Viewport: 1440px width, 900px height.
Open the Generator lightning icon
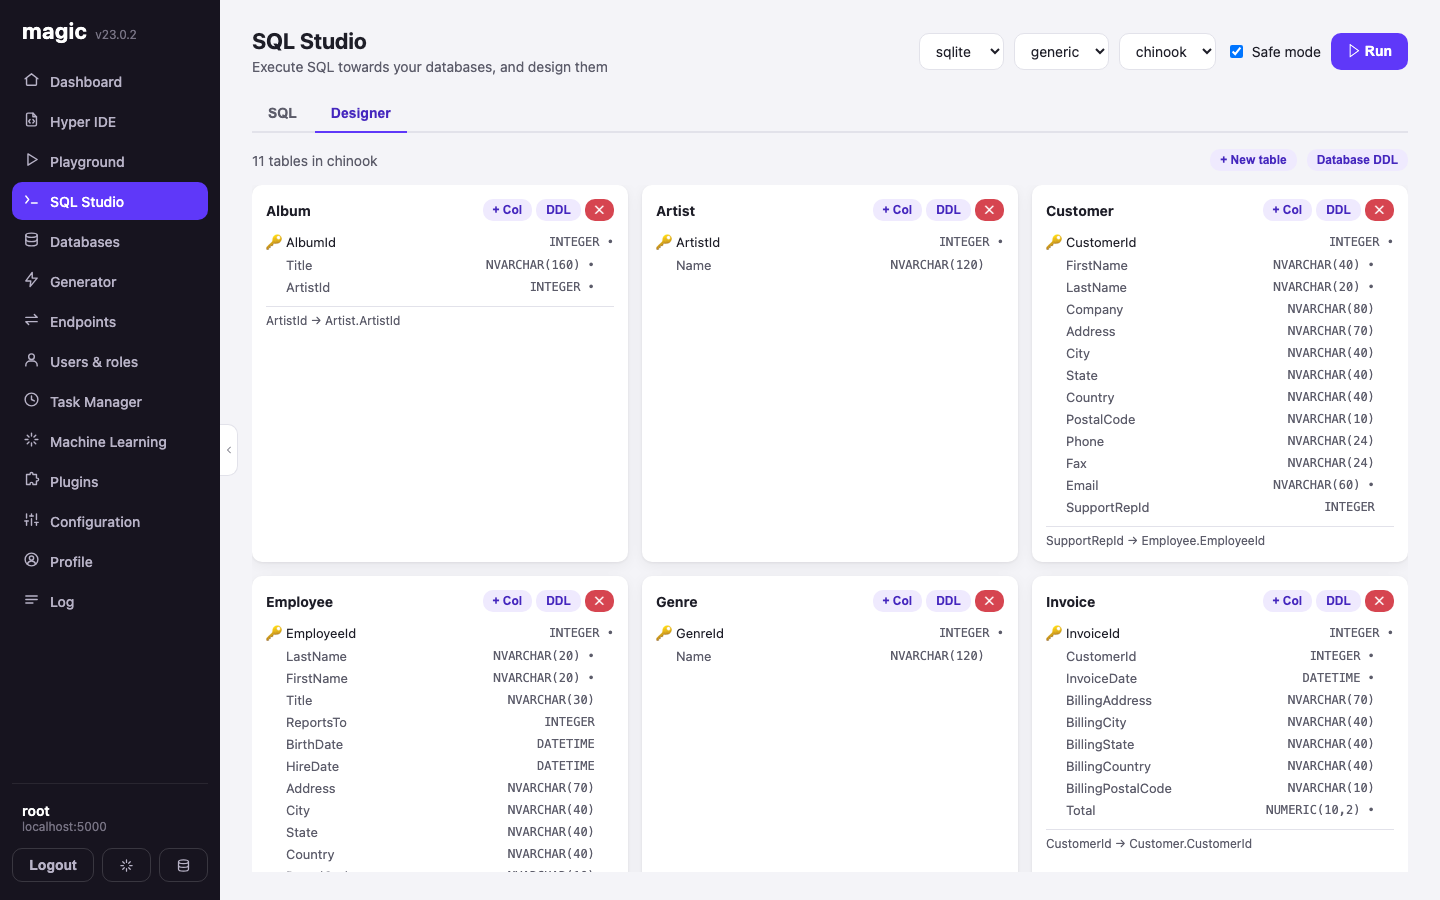(x=31, y=280)
